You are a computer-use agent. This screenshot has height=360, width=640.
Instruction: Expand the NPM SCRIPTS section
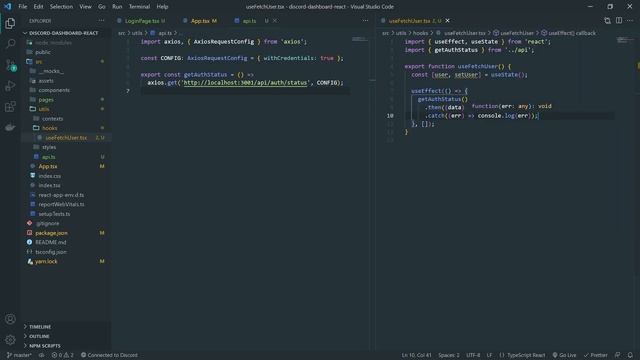tap(44, 346)
